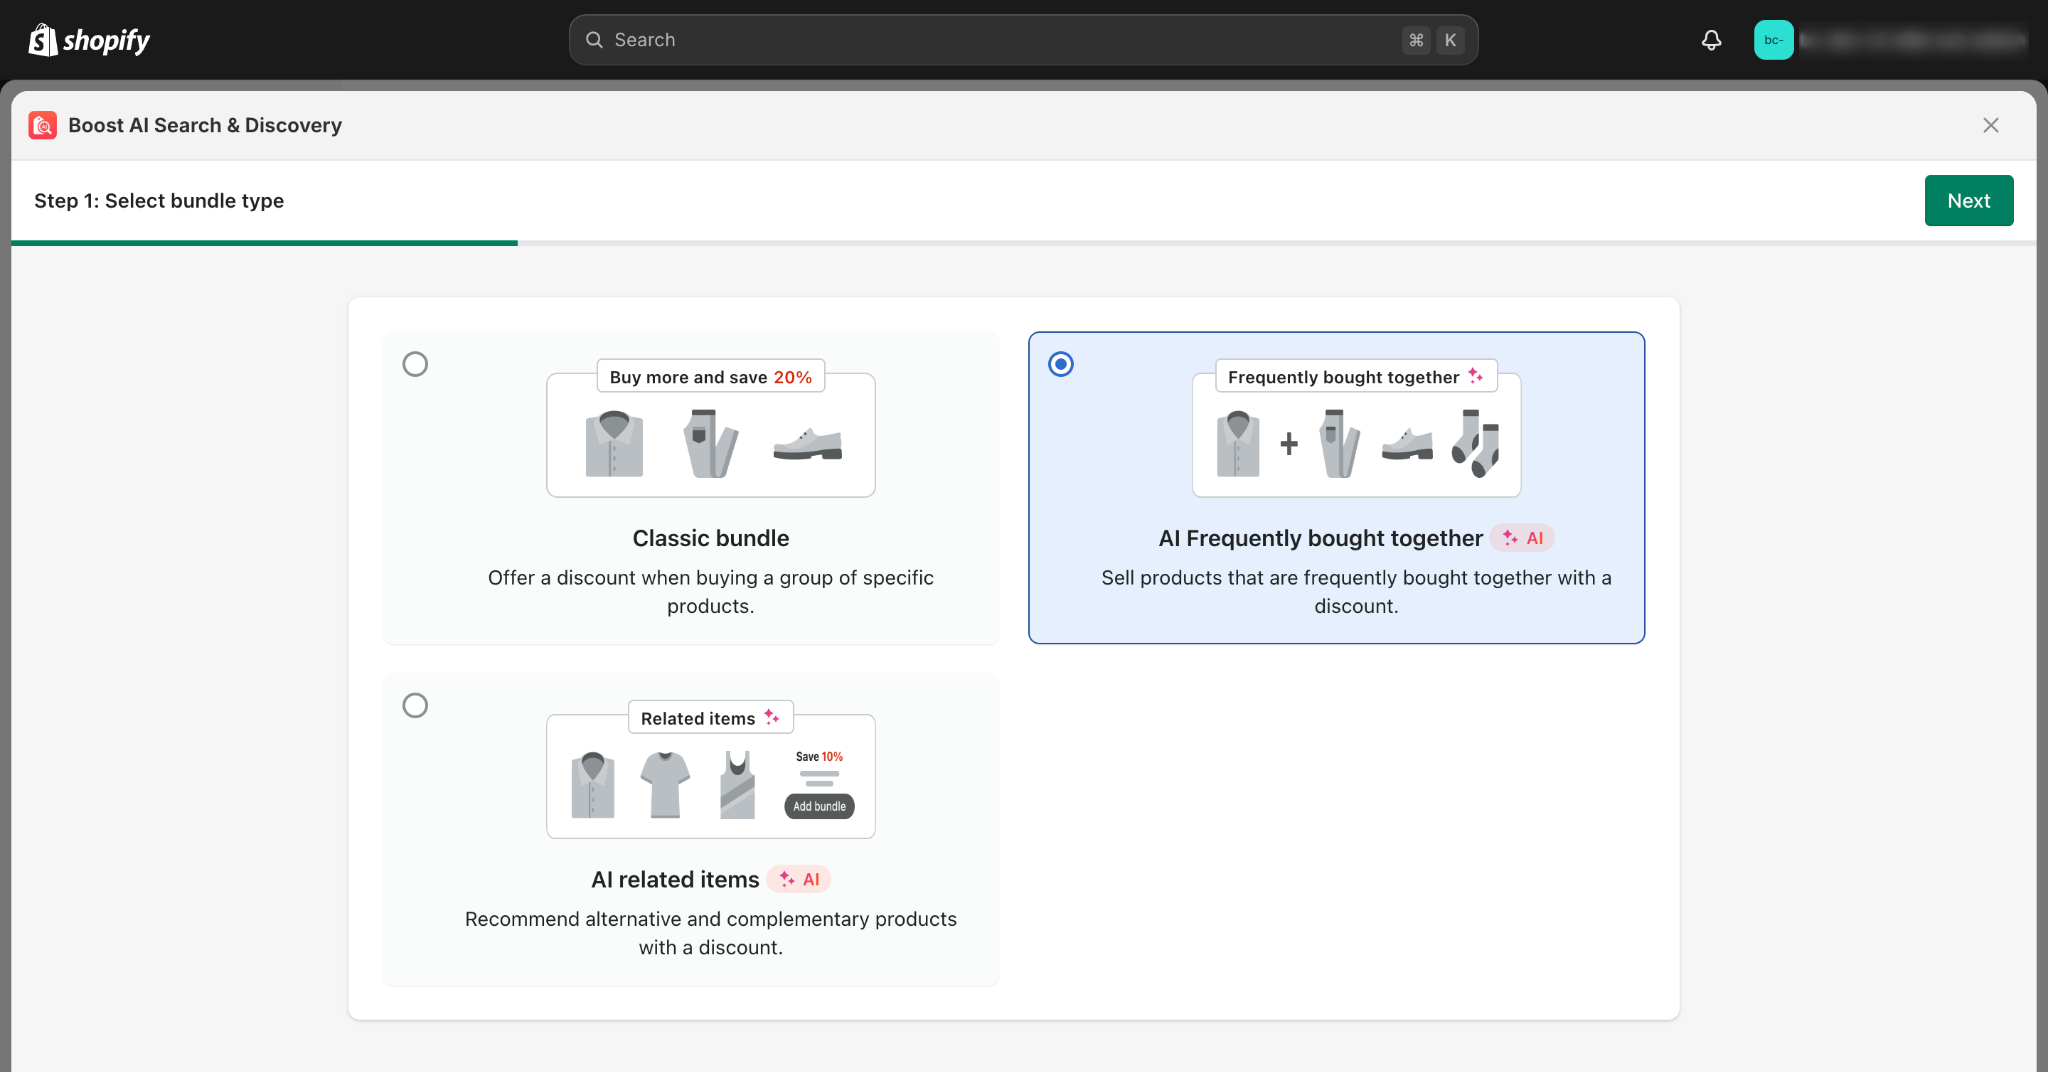Click the 'AI related items' heading

tap(675, 880)
